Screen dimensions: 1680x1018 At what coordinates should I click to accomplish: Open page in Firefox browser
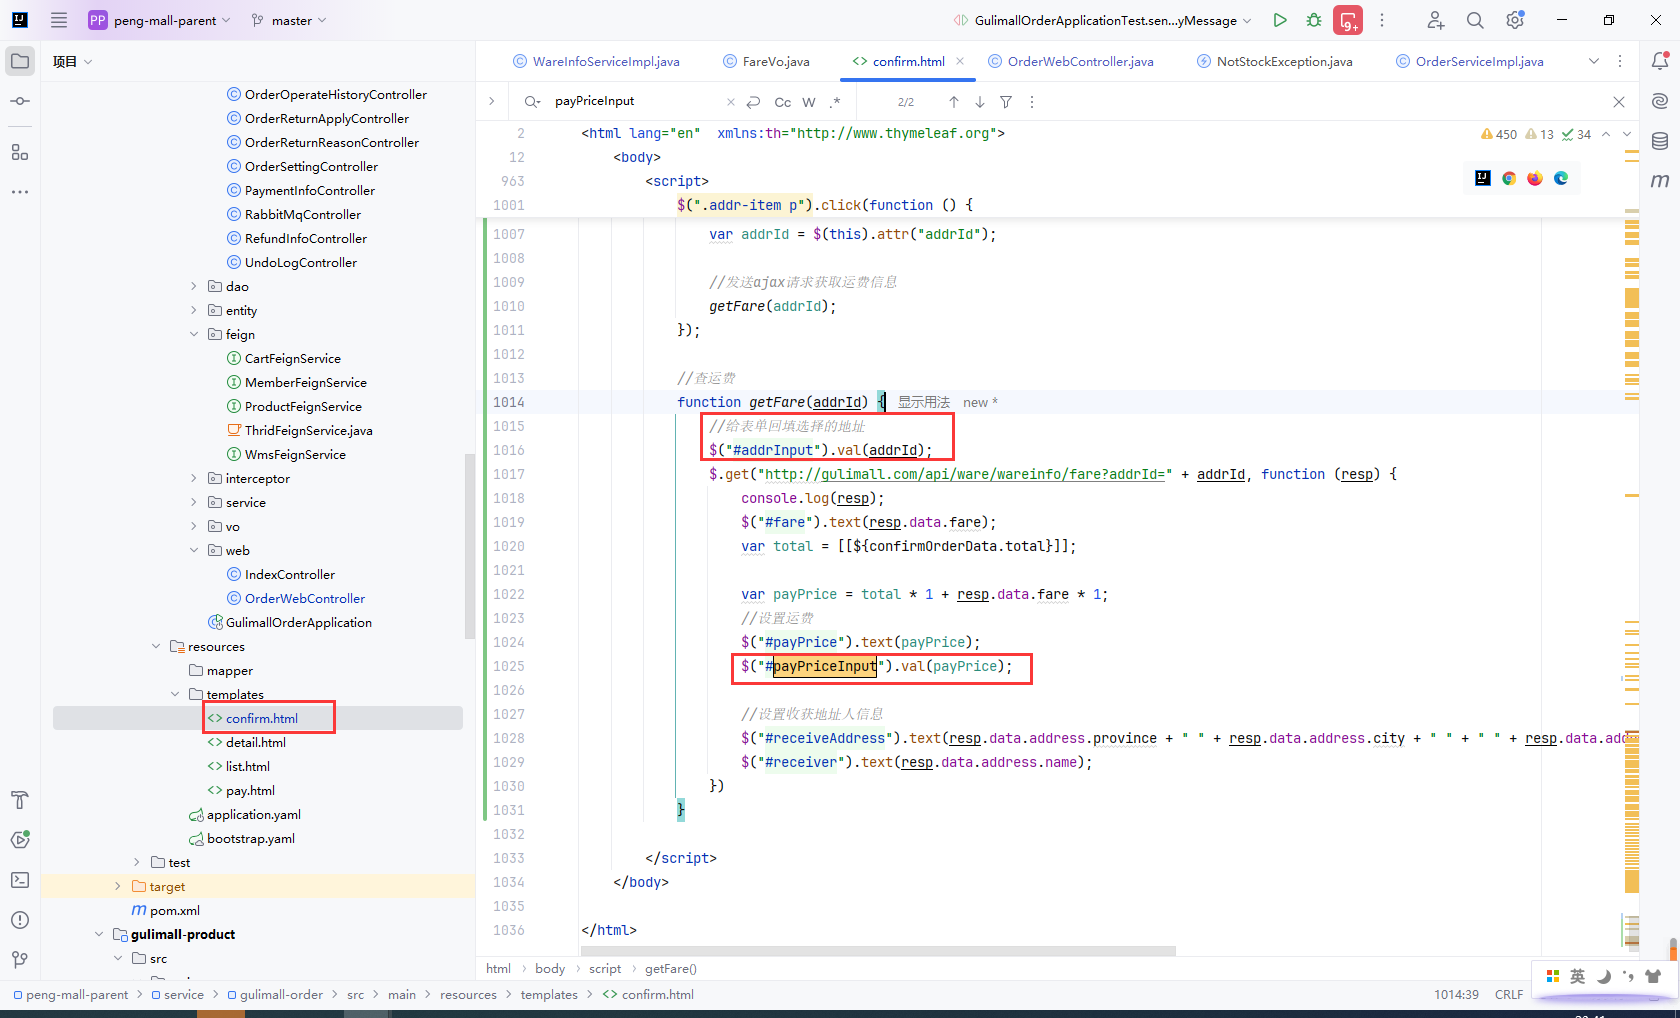[1535, 178]
